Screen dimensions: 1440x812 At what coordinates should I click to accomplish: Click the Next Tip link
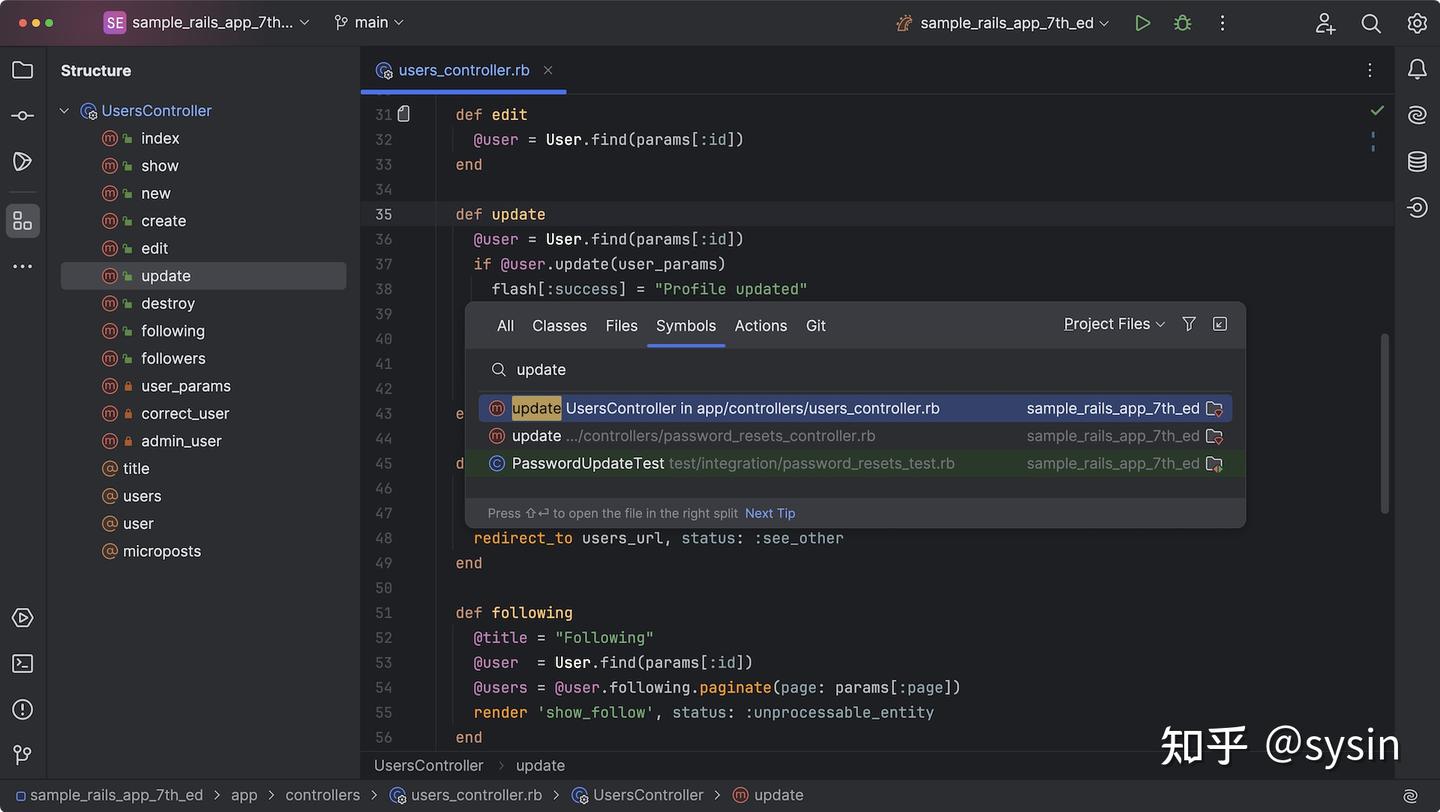click(769, 513)
